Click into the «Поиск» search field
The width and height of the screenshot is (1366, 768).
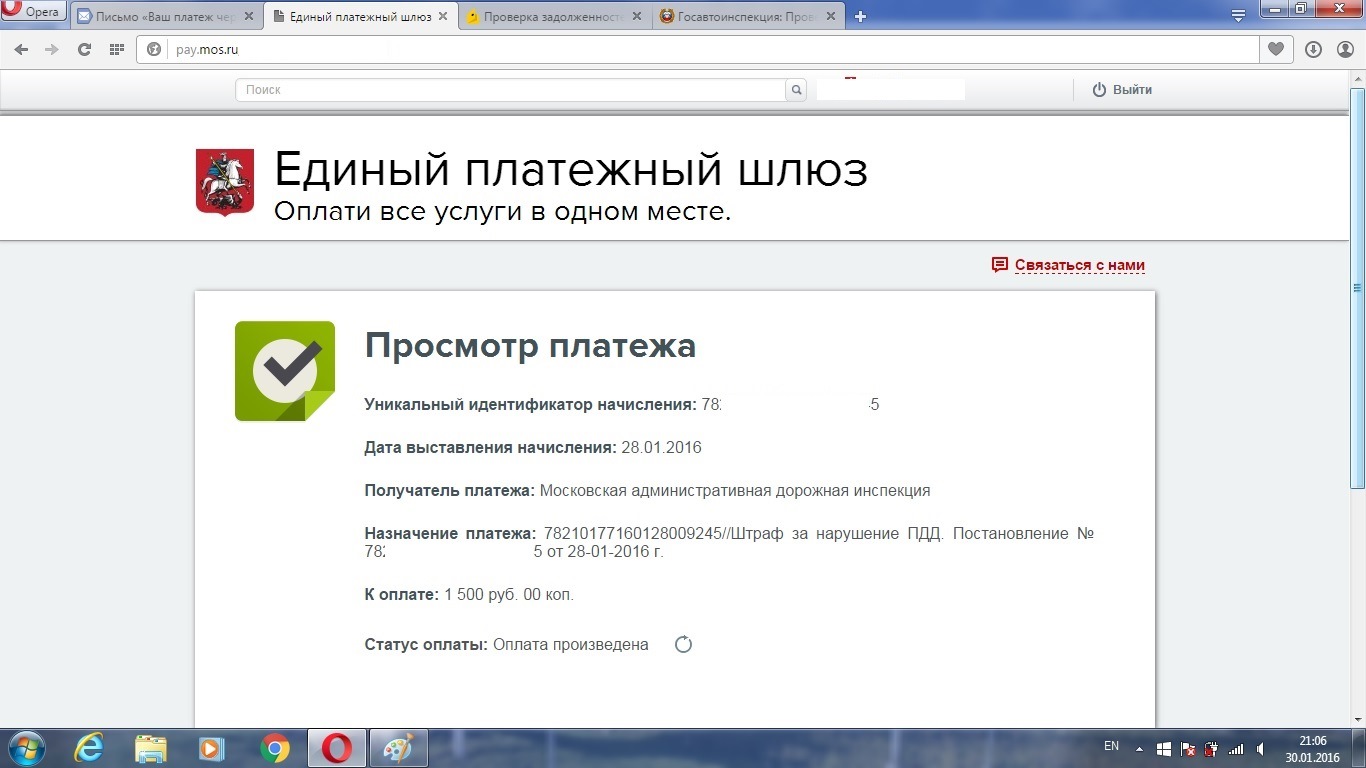point(511,90)
